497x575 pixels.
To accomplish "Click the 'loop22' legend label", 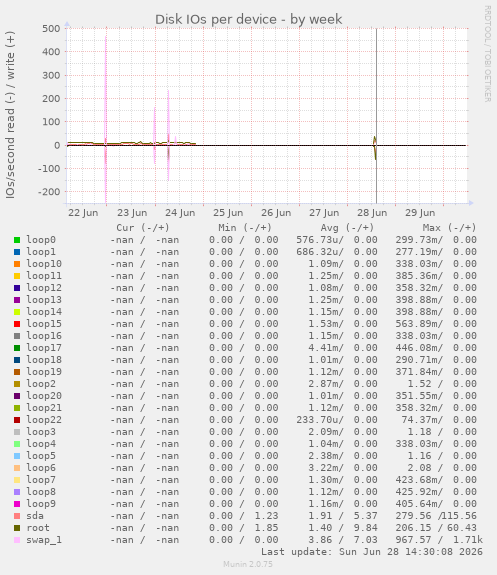I will click(44, 420).
